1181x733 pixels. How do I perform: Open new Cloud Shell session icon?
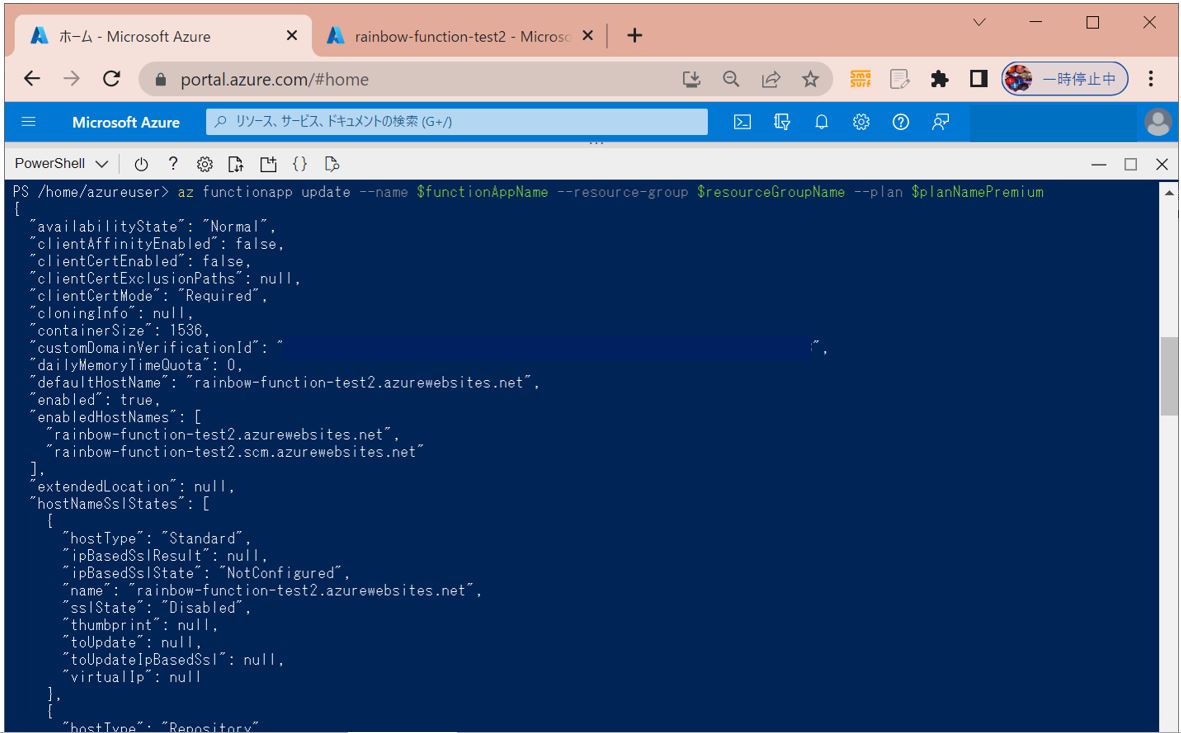click(x=268, y=164)
